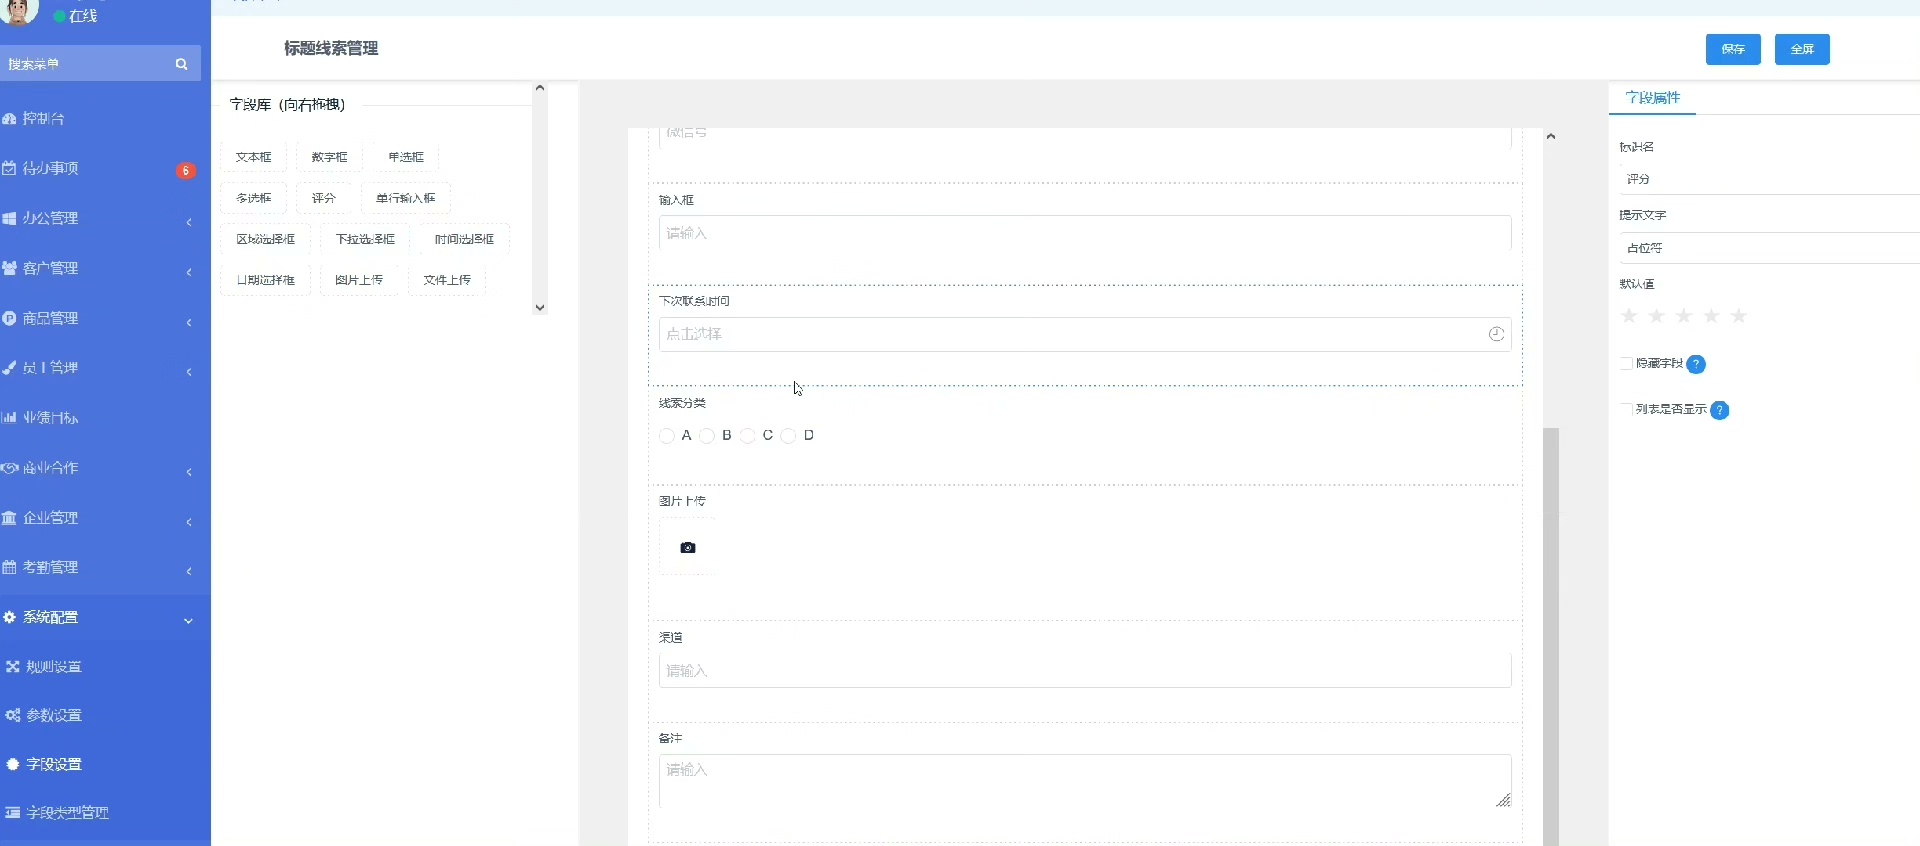1920x846 pixels.
Task: Click the 系统配置 gear icon
Action: tap(9, 617)
